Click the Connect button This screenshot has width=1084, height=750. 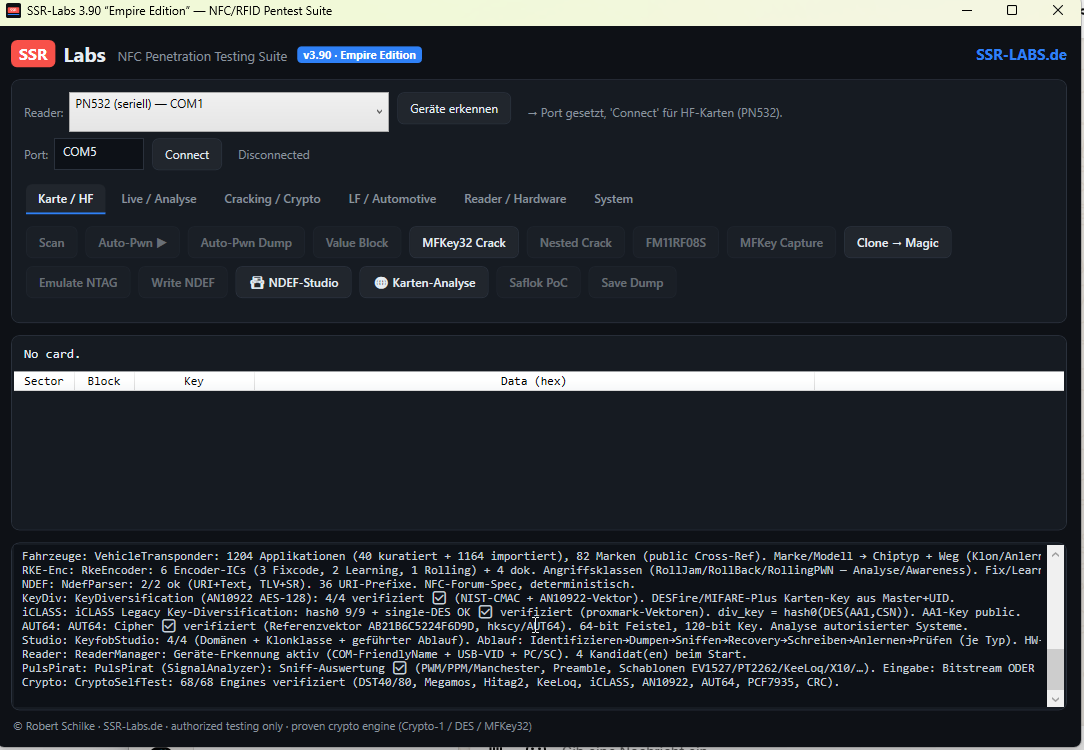pos(187,155)
